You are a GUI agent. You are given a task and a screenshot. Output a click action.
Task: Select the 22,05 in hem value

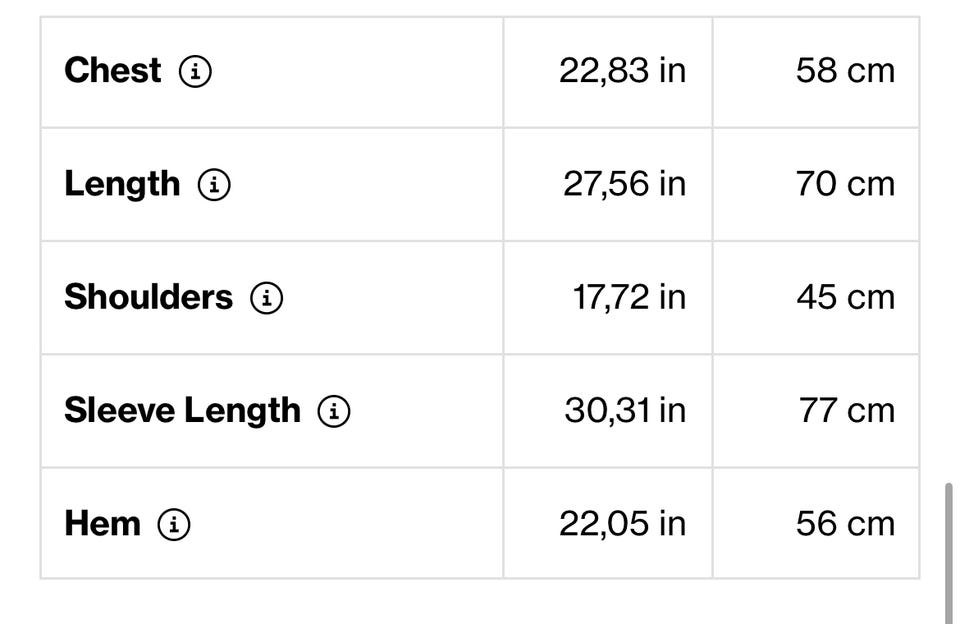click(622, 524)
